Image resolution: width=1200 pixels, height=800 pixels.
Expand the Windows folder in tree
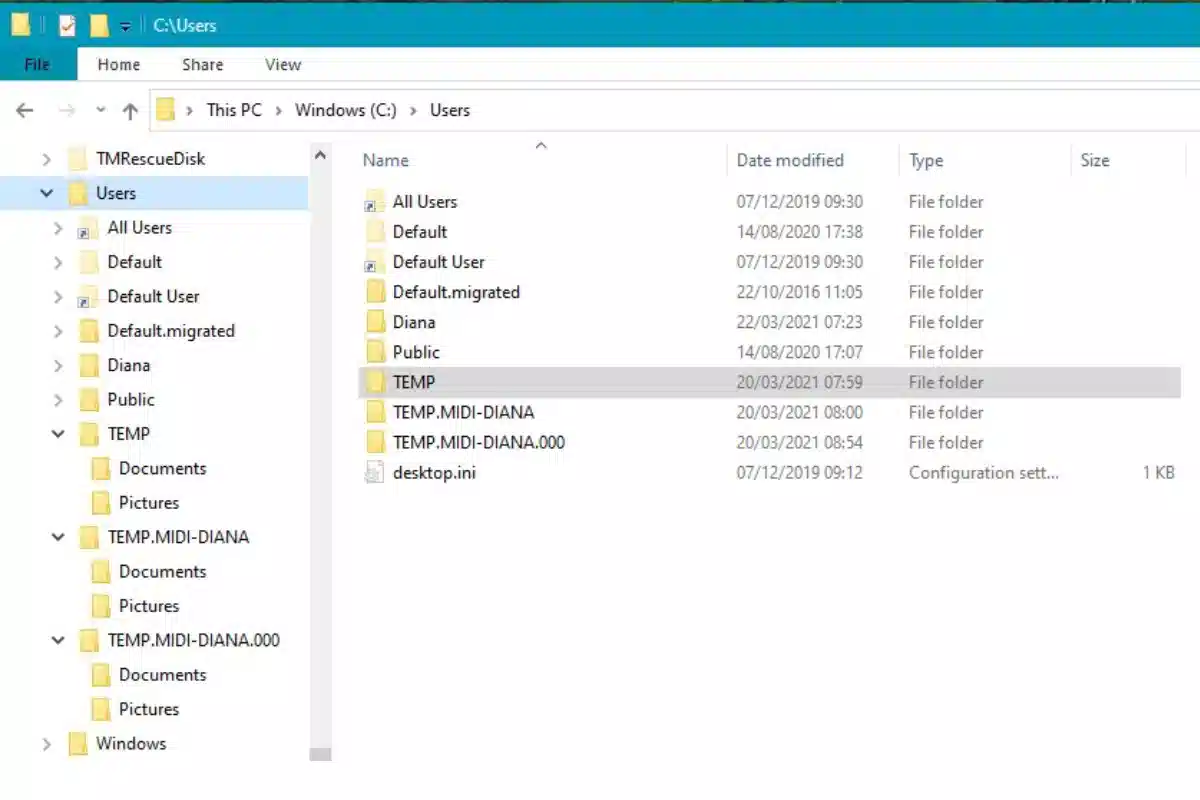[x=46, y=744]
